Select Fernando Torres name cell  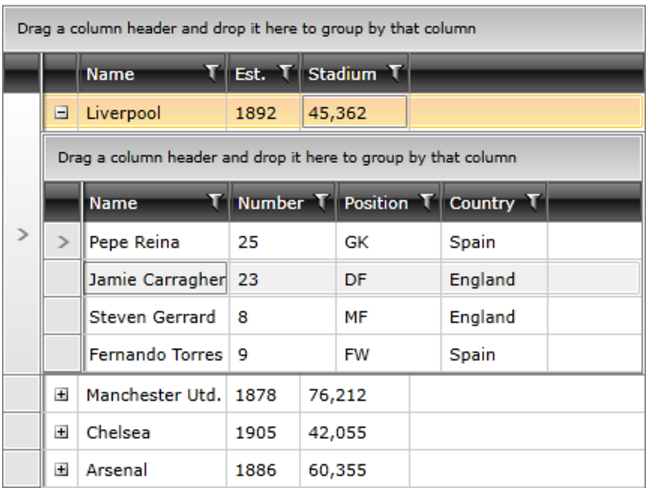click(156, 355)
